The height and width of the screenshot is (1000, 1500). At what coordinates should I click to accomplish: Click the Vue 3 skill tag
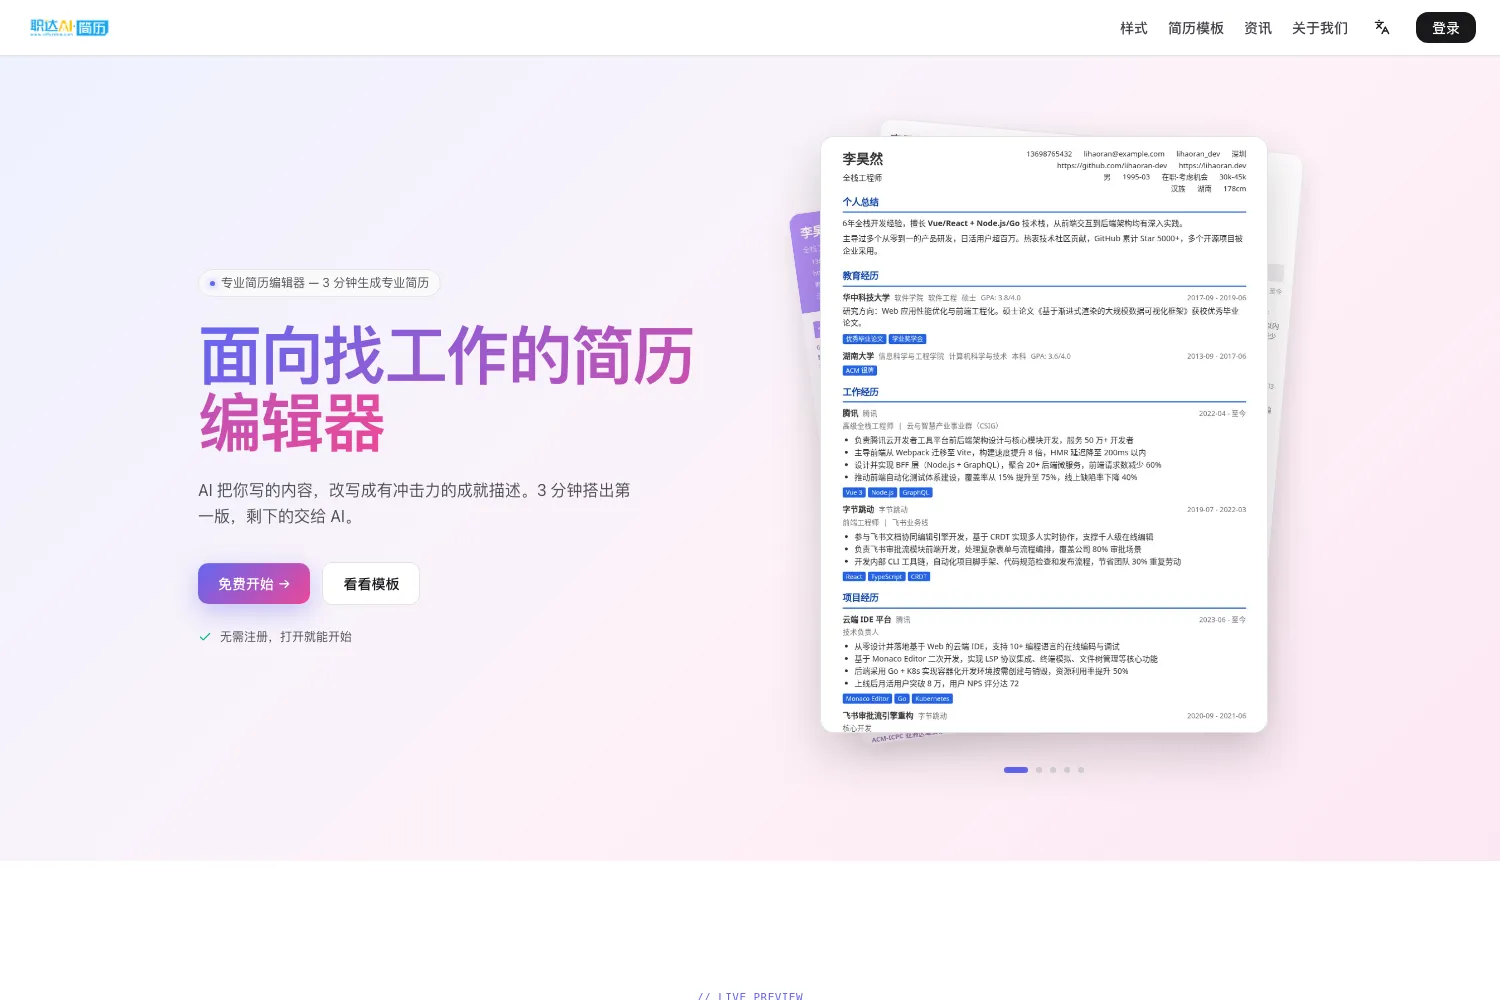[854, 493]
